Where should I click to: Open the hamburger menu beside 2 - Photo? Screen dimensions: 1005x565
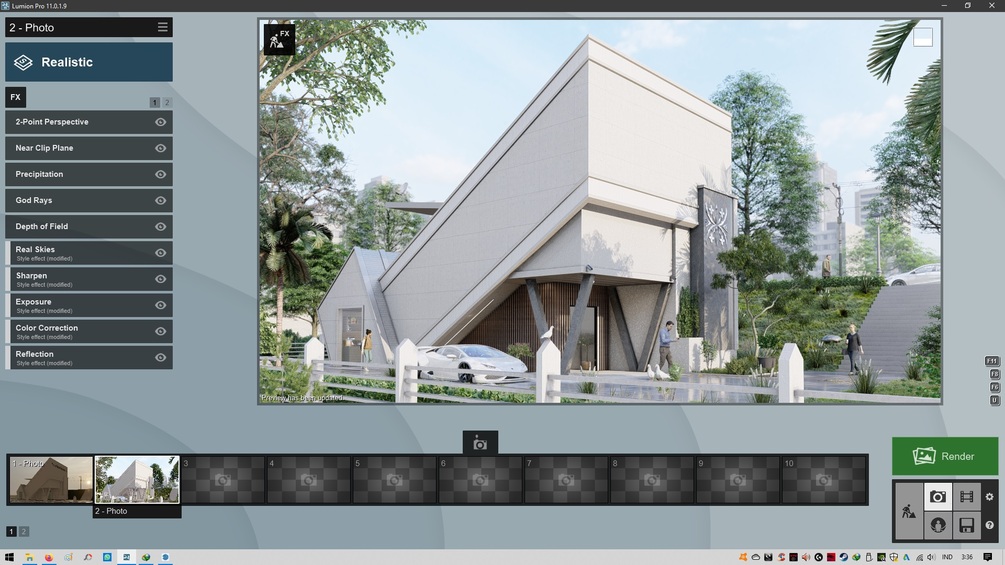(162, 27)
